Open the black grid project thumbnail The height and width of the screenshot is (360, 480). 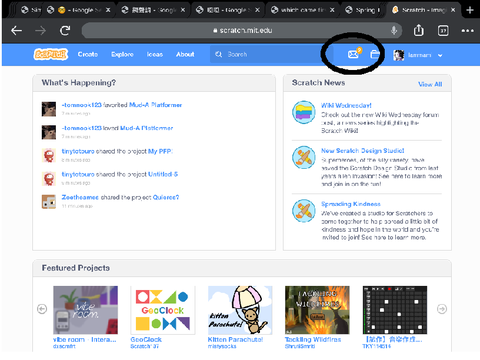point(395,310)
